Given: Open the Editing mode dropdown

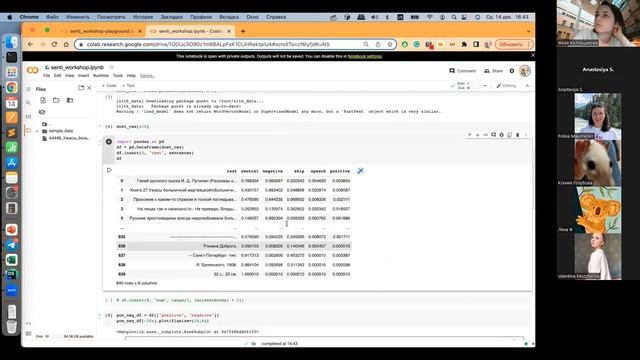Looking at the screenshot, I should (x=506, y=86).
